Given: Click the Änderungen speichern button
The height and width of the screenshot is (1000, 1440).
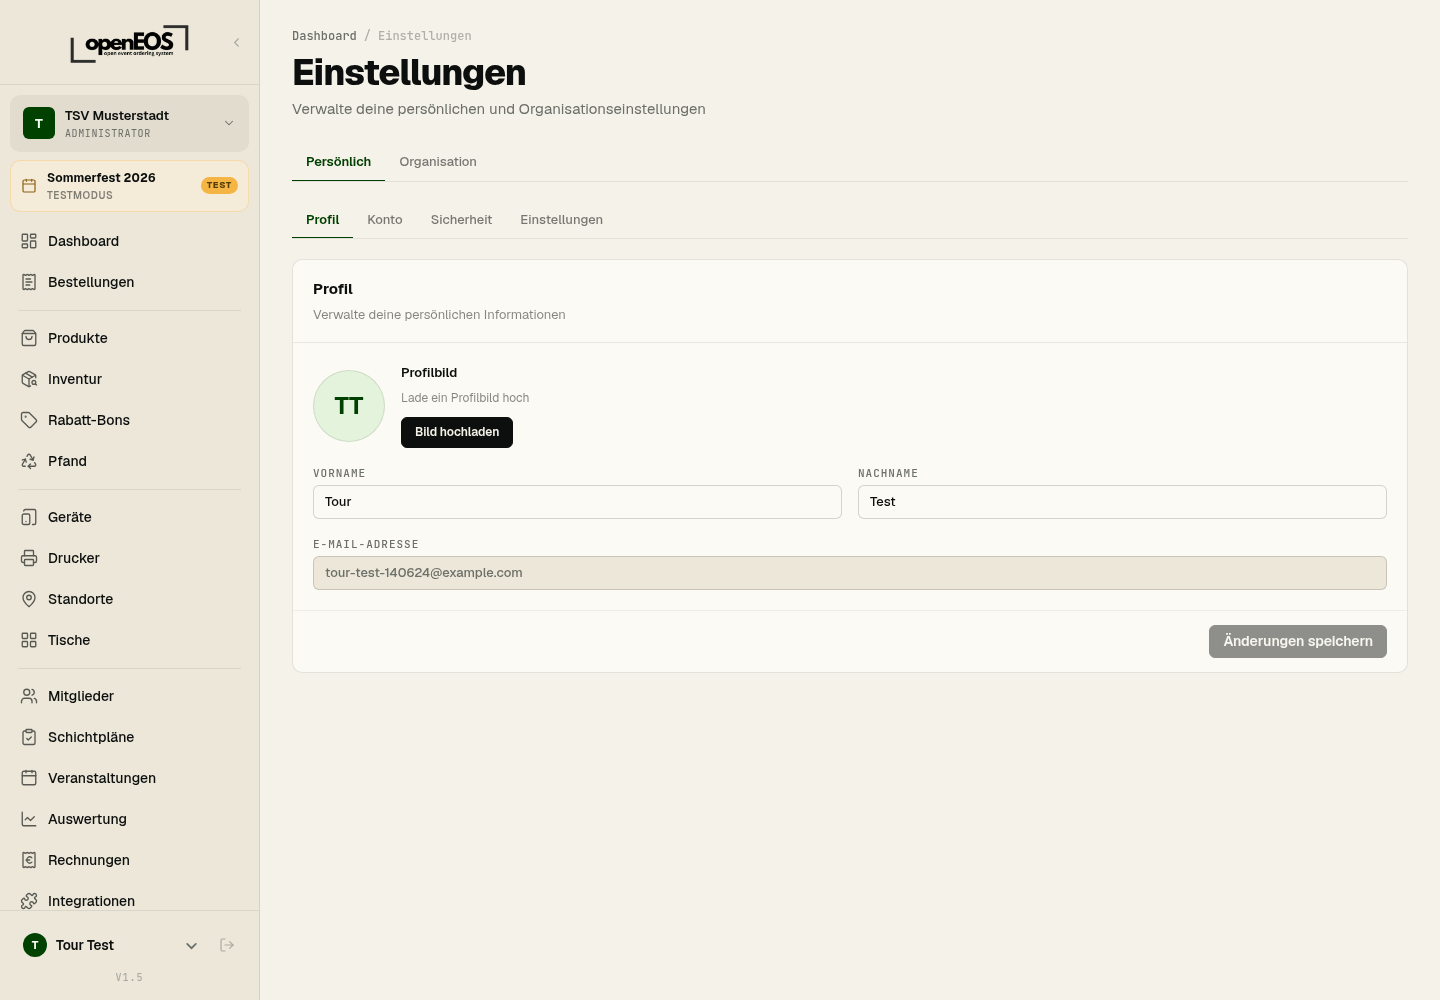Looking at the screenshot, I should (x=1298, y=641).
